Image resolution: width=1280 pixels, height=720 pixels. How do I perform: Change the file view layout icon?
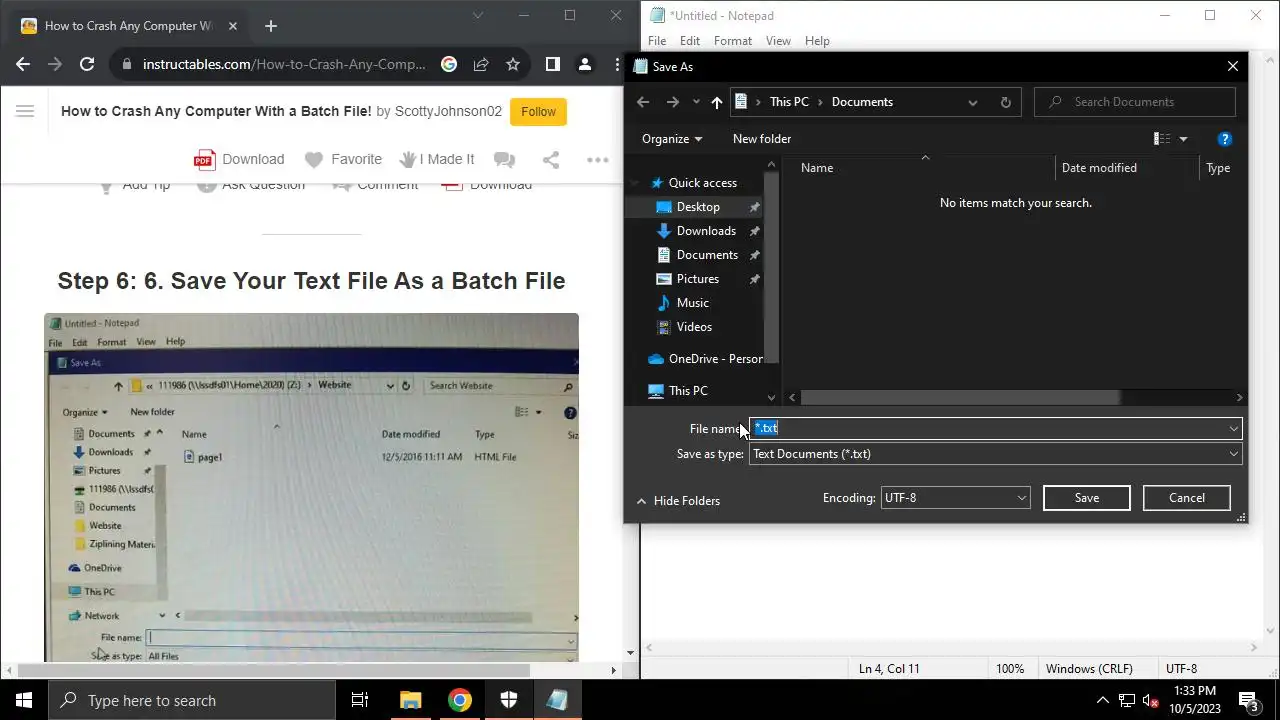coord(1162,139)
